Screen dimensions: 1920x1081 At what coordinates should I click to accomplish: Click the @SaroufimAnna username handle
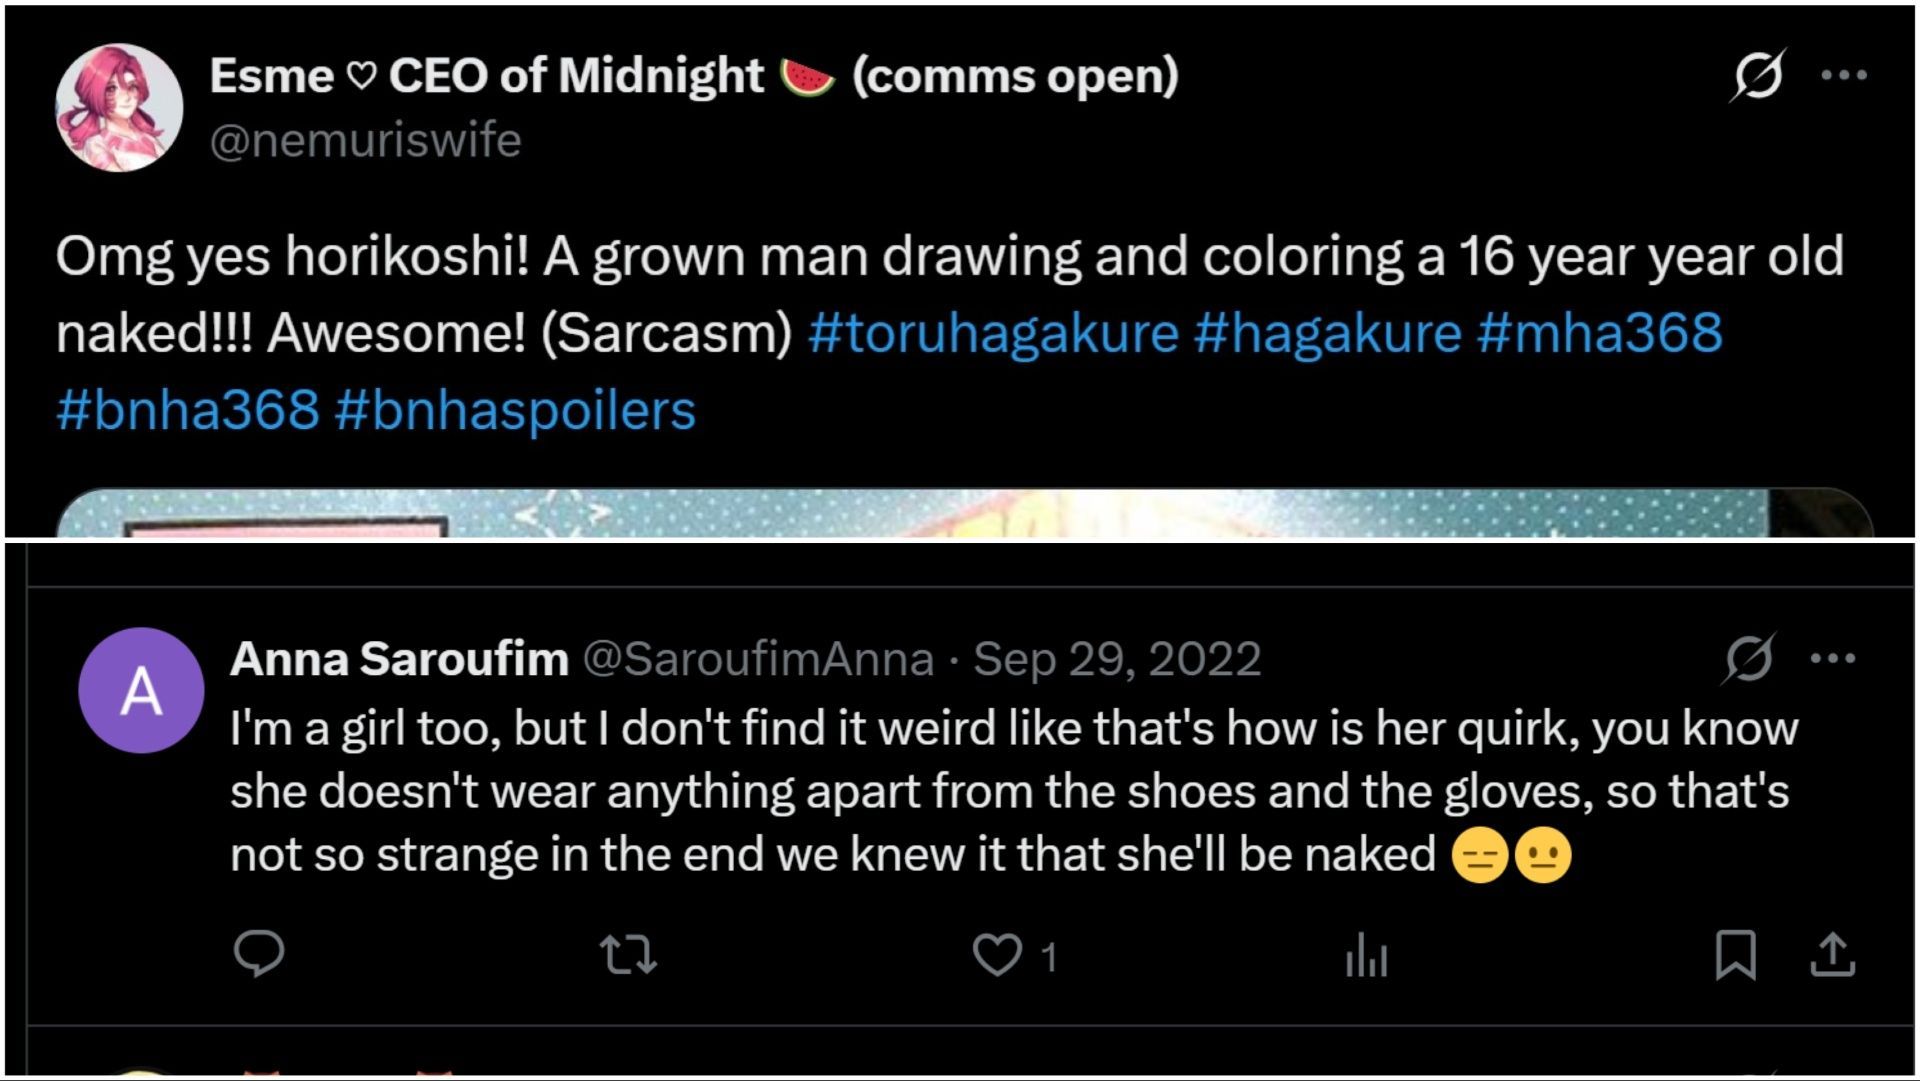pyautogui.click(x=757, y=659)
